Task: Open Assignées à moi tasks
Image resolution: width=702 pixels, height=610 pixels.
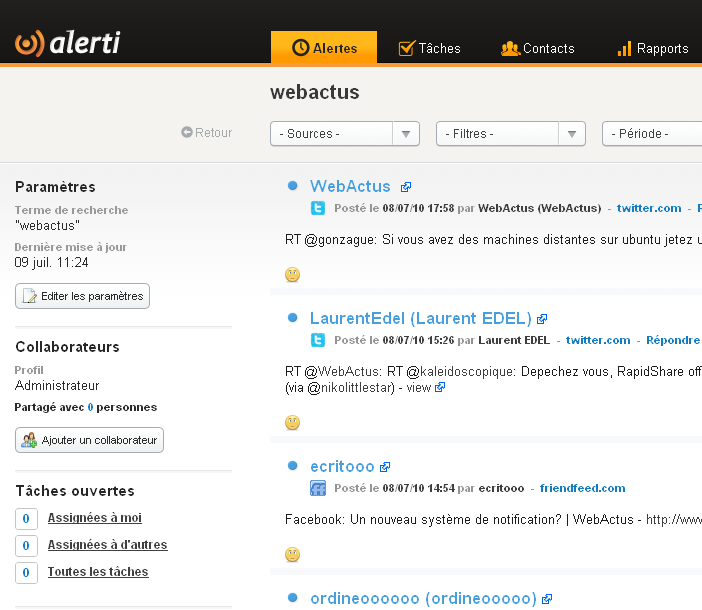Action: pos(94,518)
